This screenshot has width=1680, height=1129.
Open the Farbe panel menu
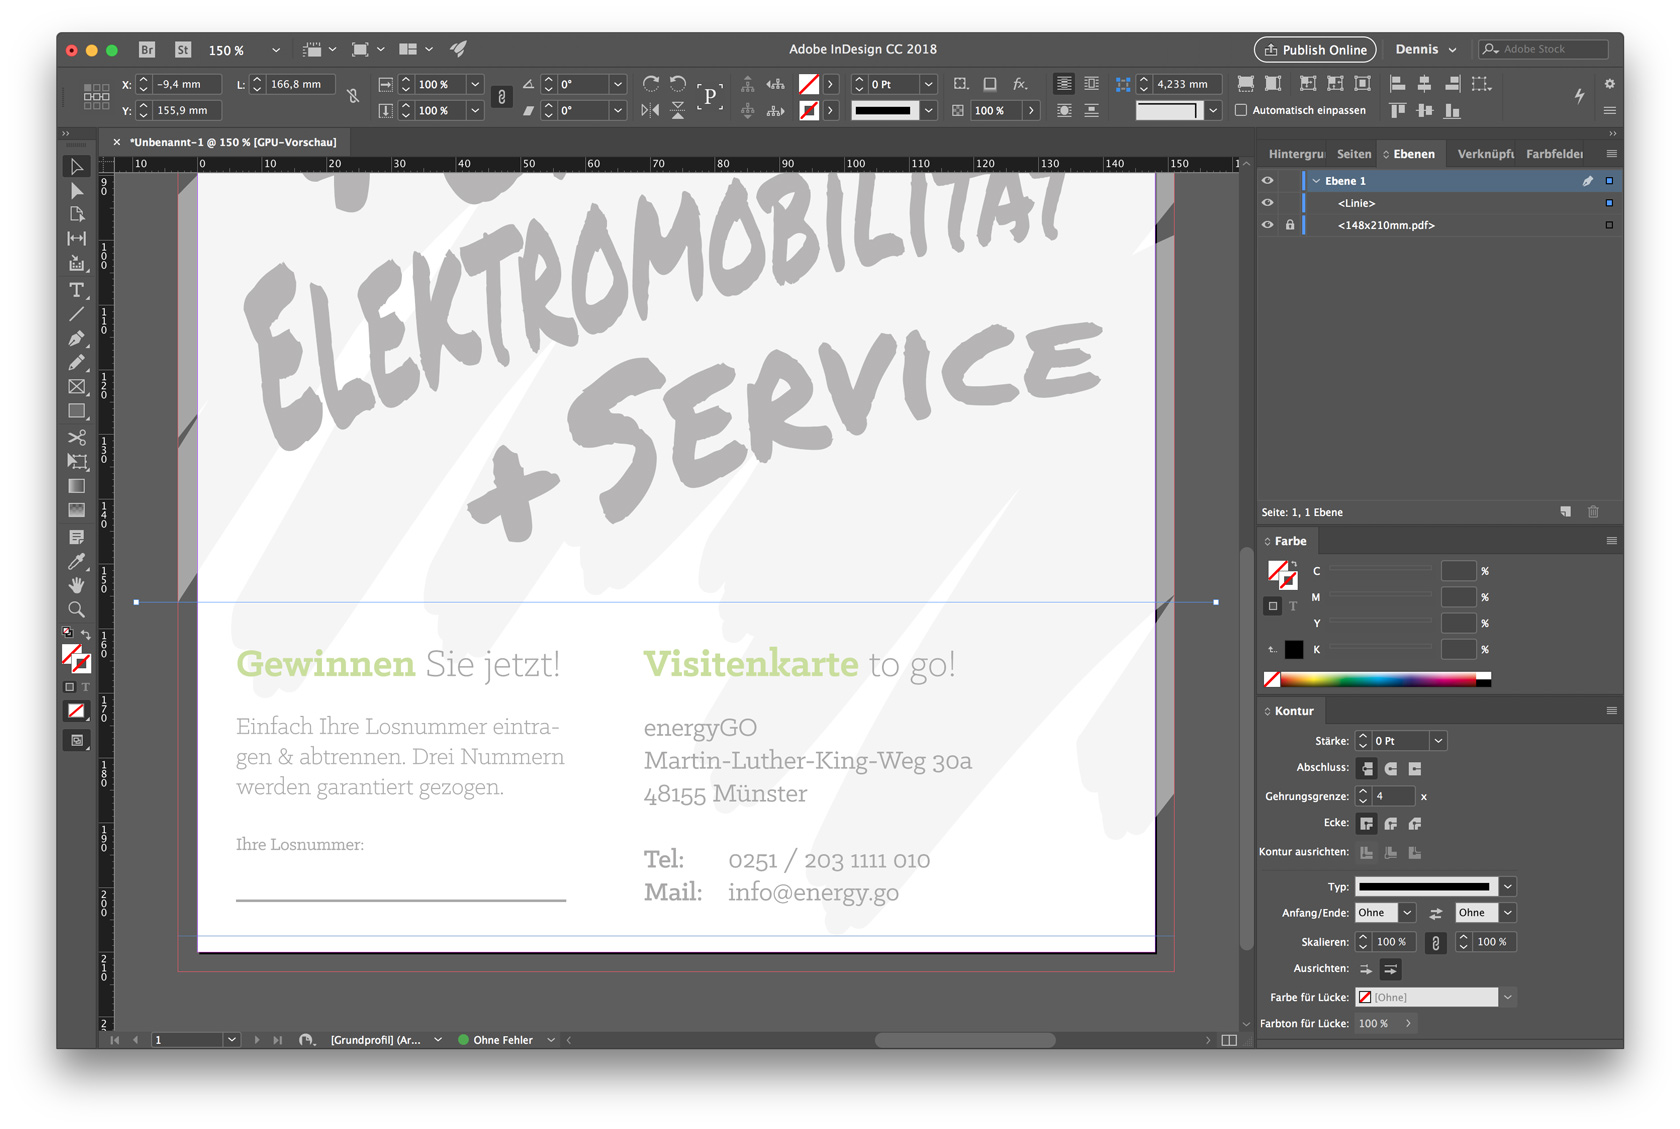pos(1611,541)
